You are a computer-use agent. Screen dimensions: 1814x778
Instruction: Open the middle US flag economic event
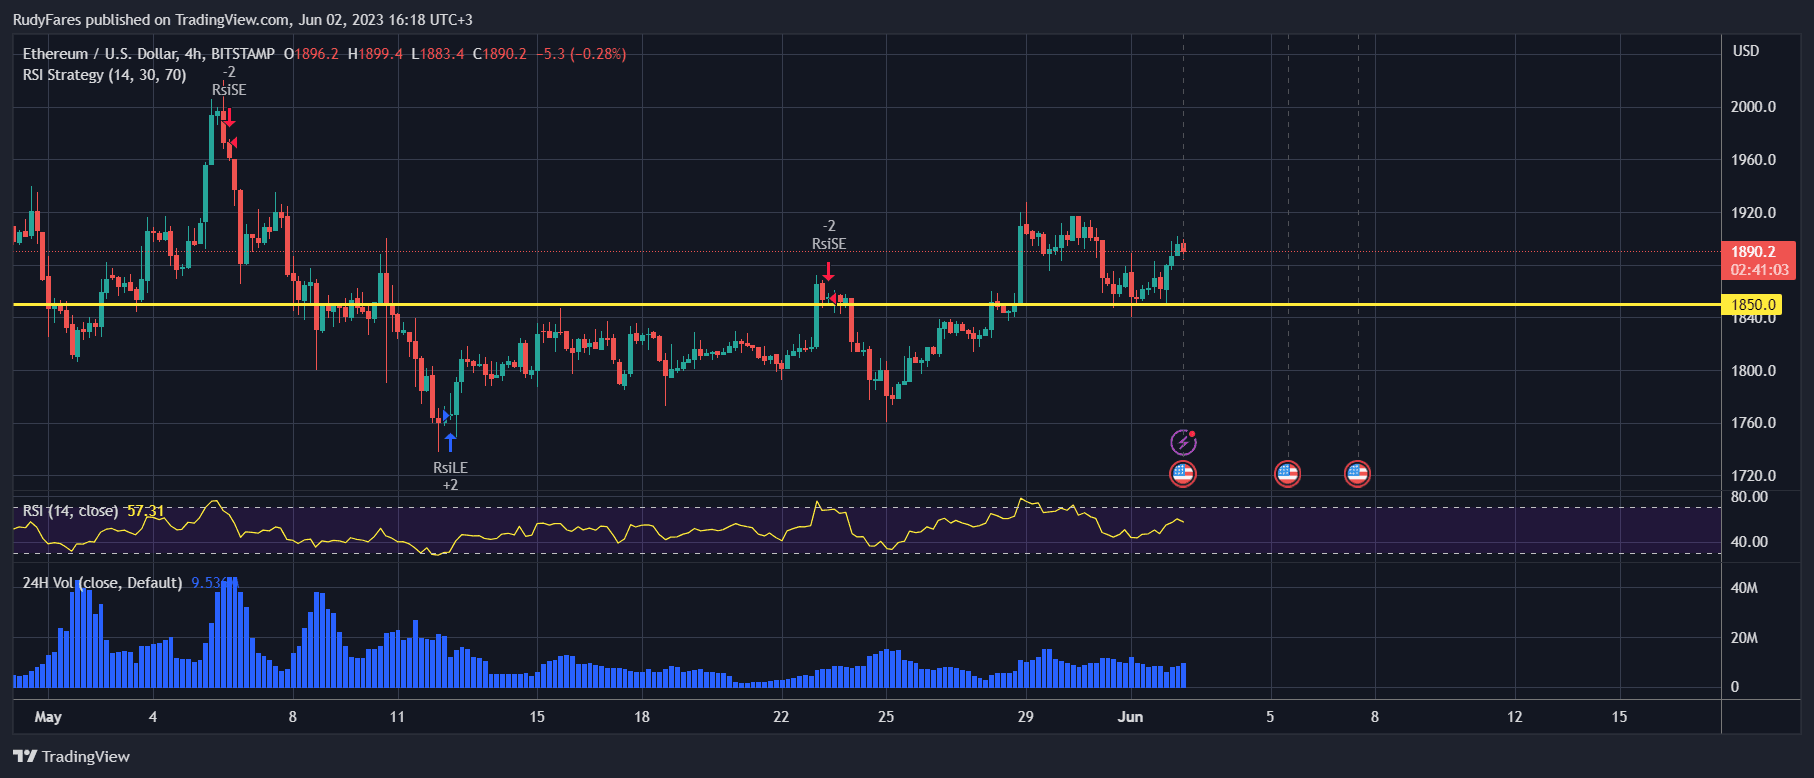(1287, 473)
